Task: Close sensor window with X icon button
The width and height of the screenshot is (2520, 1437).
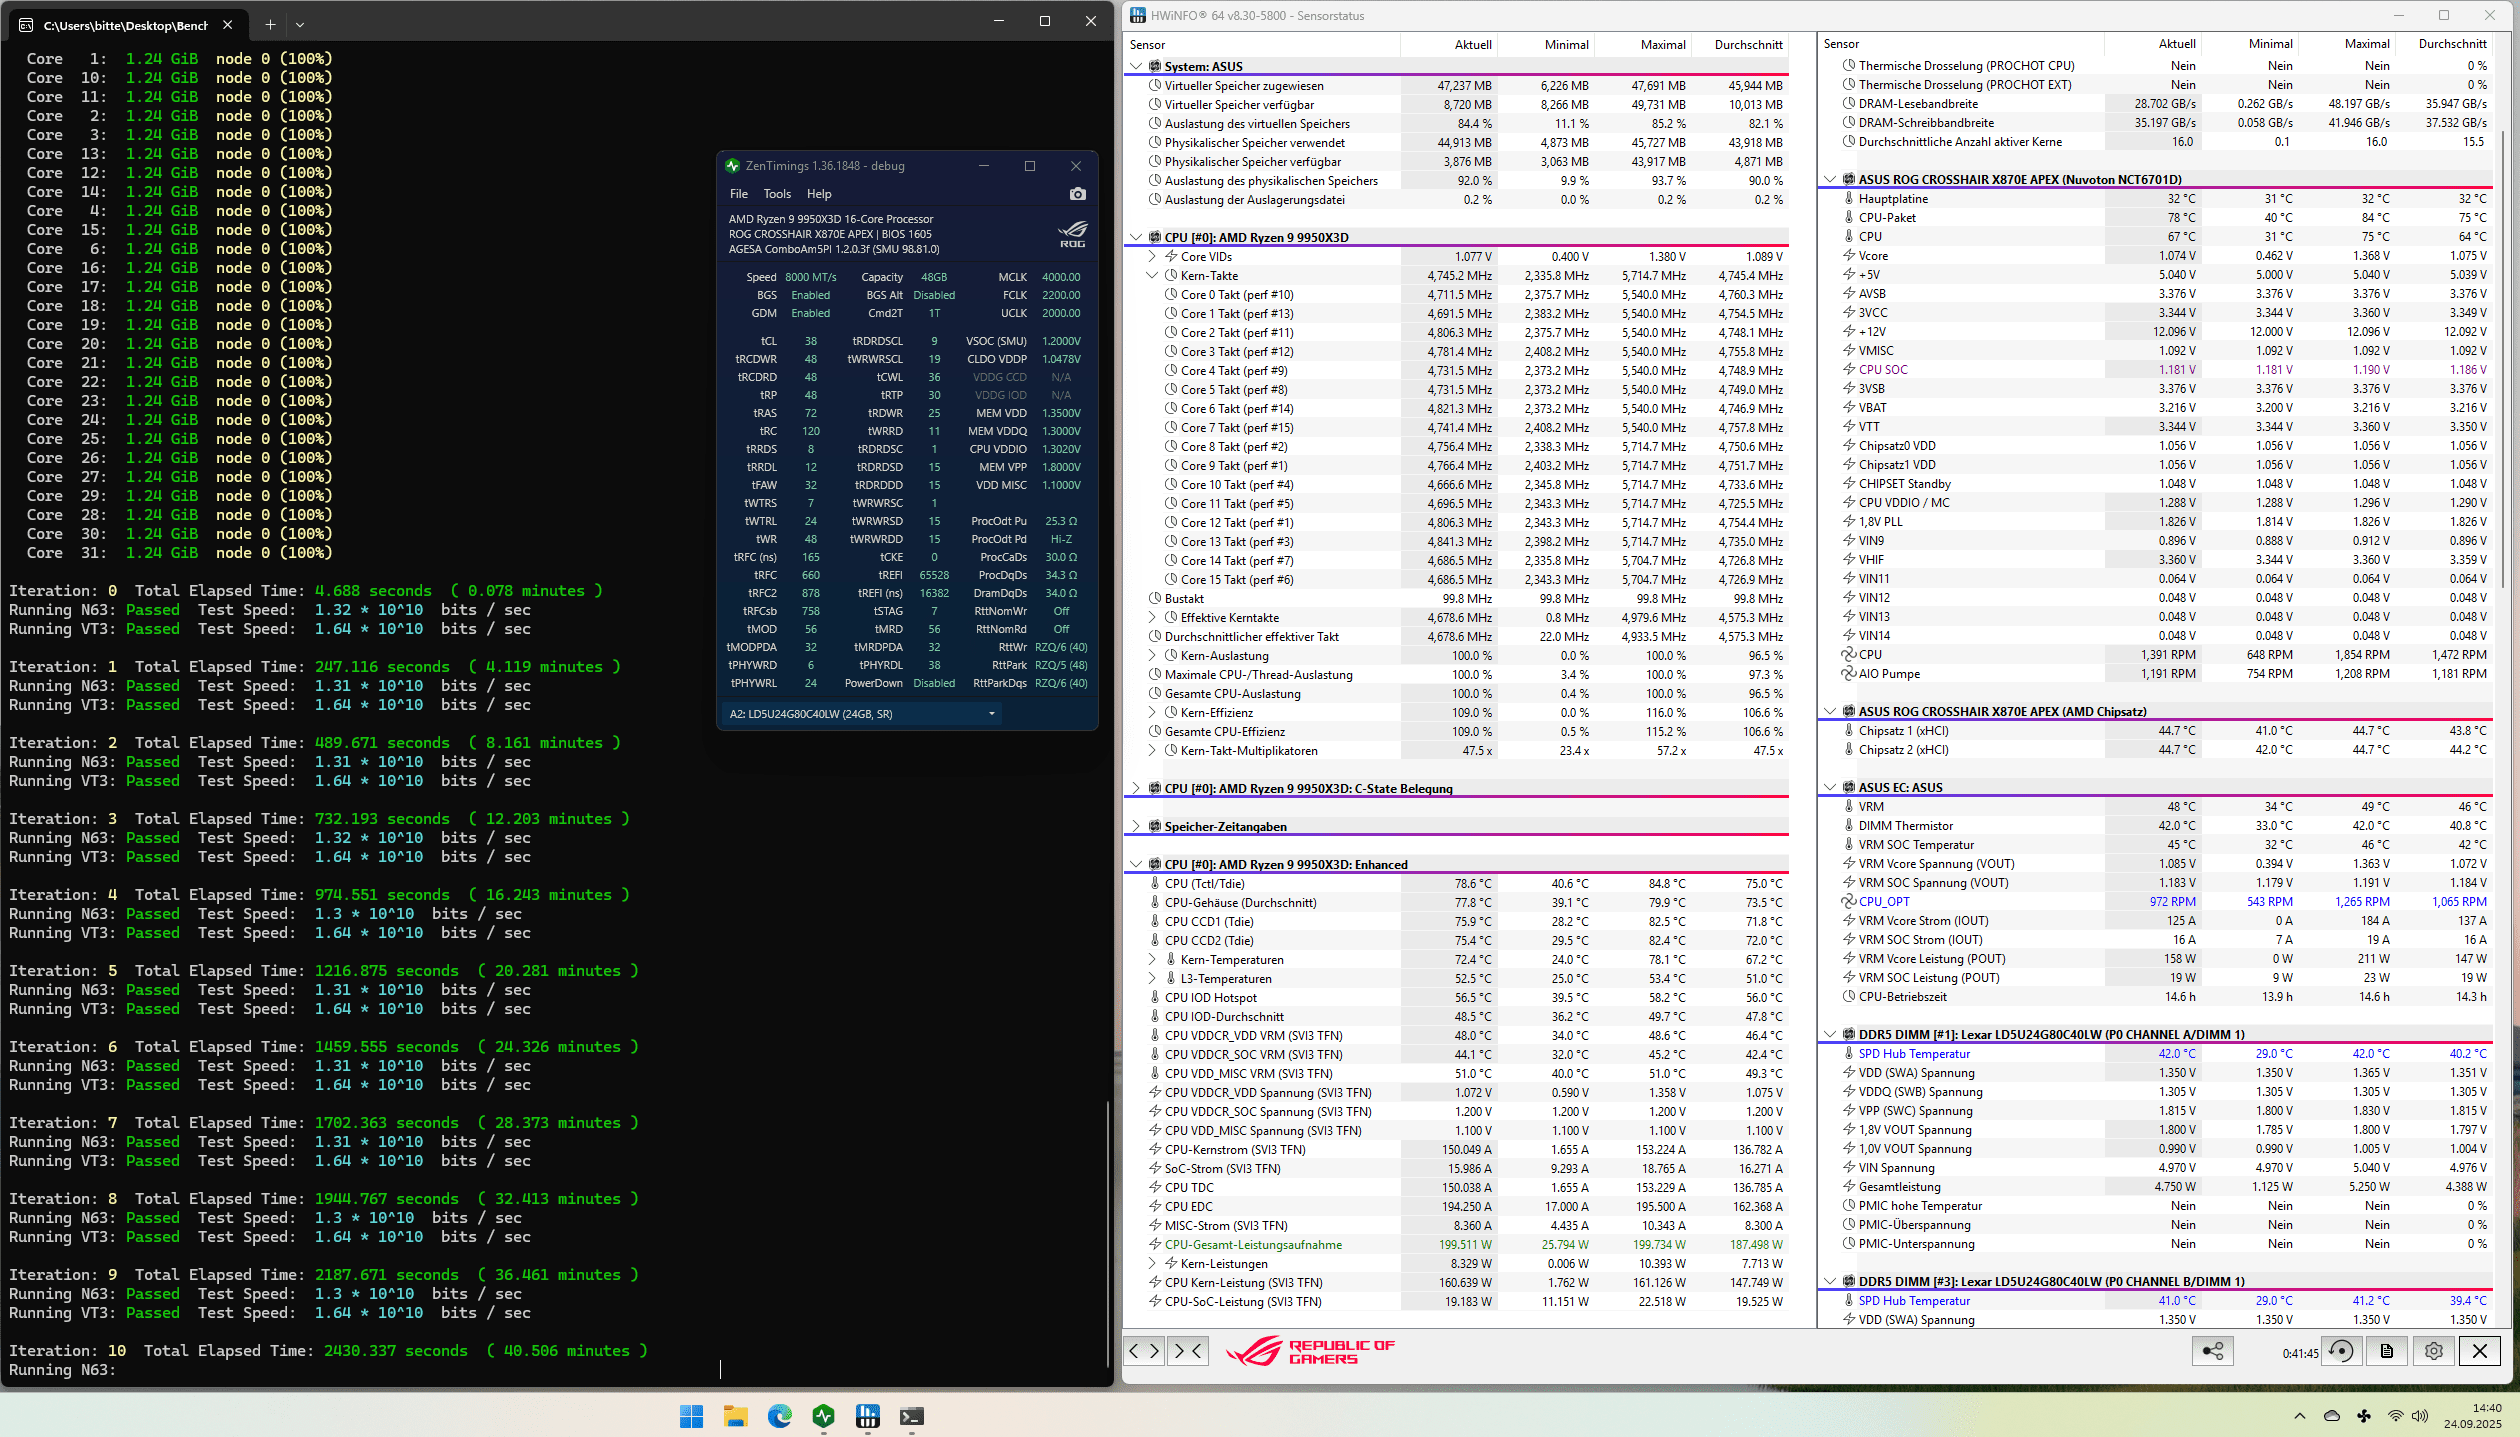Action: point(2479,1351)
